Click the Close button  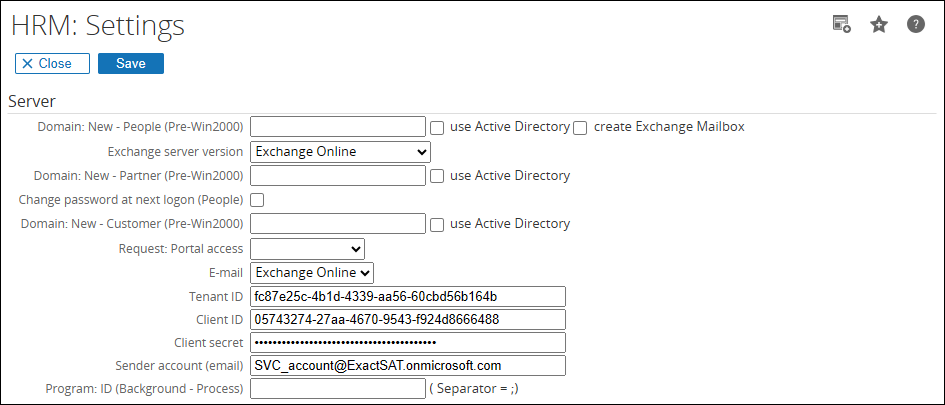click(x=52, y=64)
